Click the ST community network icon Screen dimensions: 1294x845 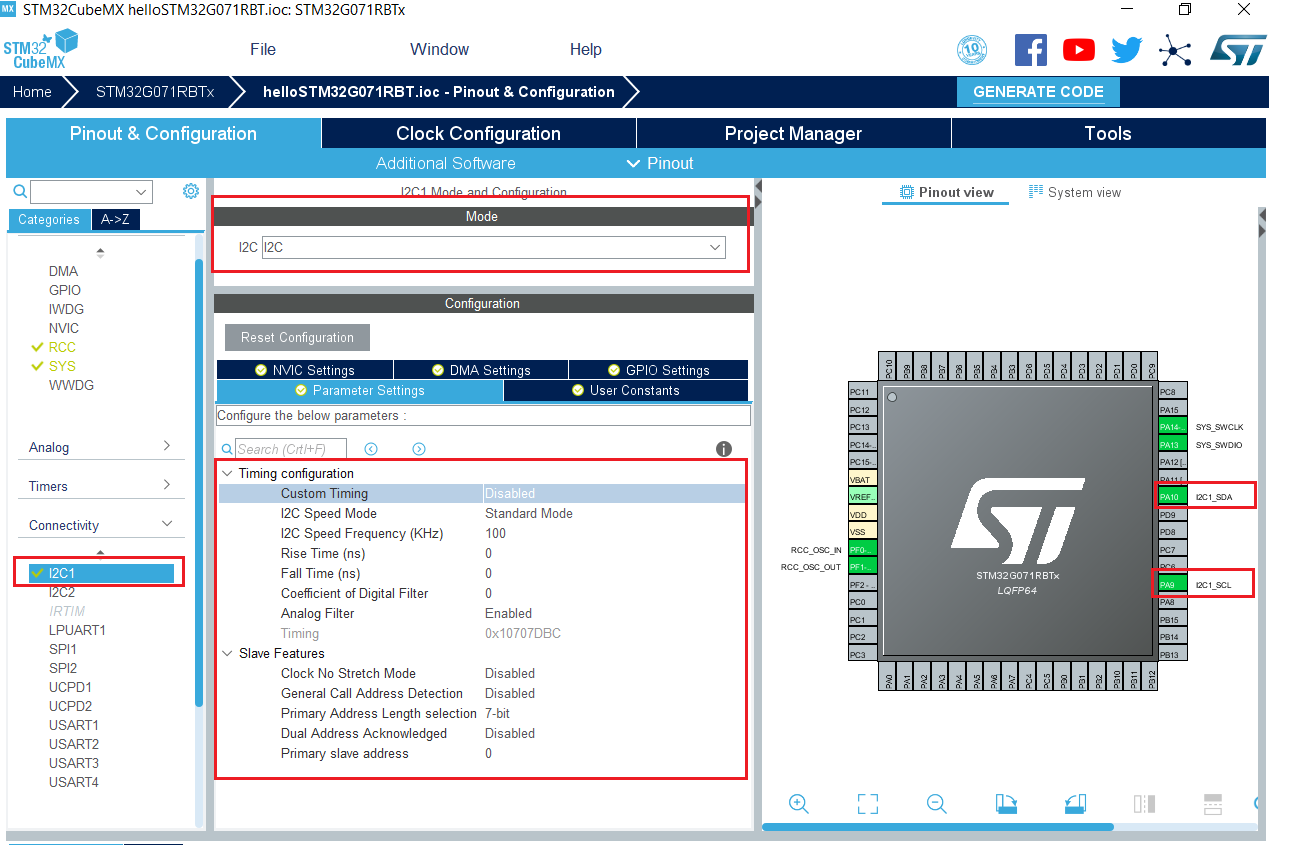1175,50
